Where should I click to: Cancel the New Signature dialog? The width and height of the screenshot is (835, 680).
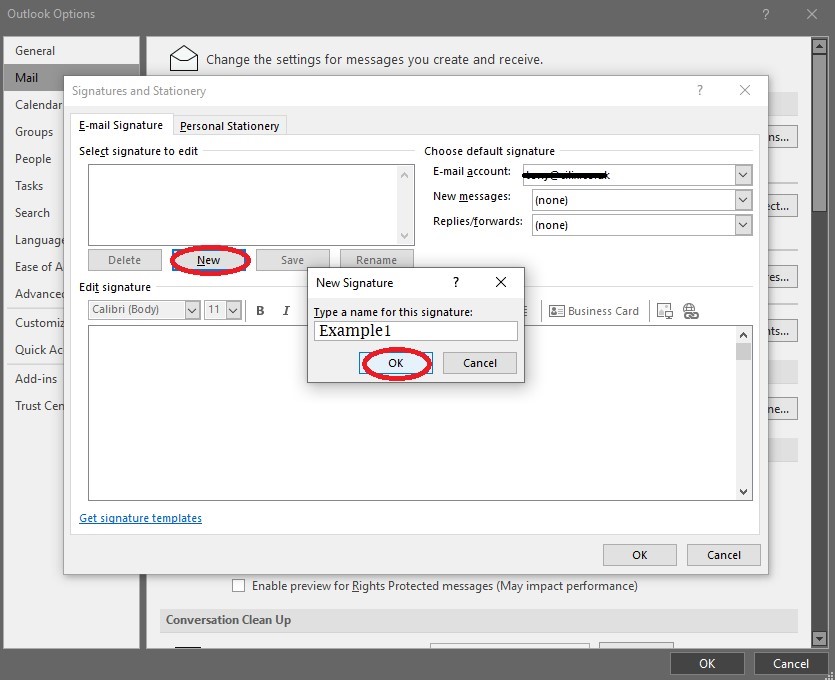point(479,363)
